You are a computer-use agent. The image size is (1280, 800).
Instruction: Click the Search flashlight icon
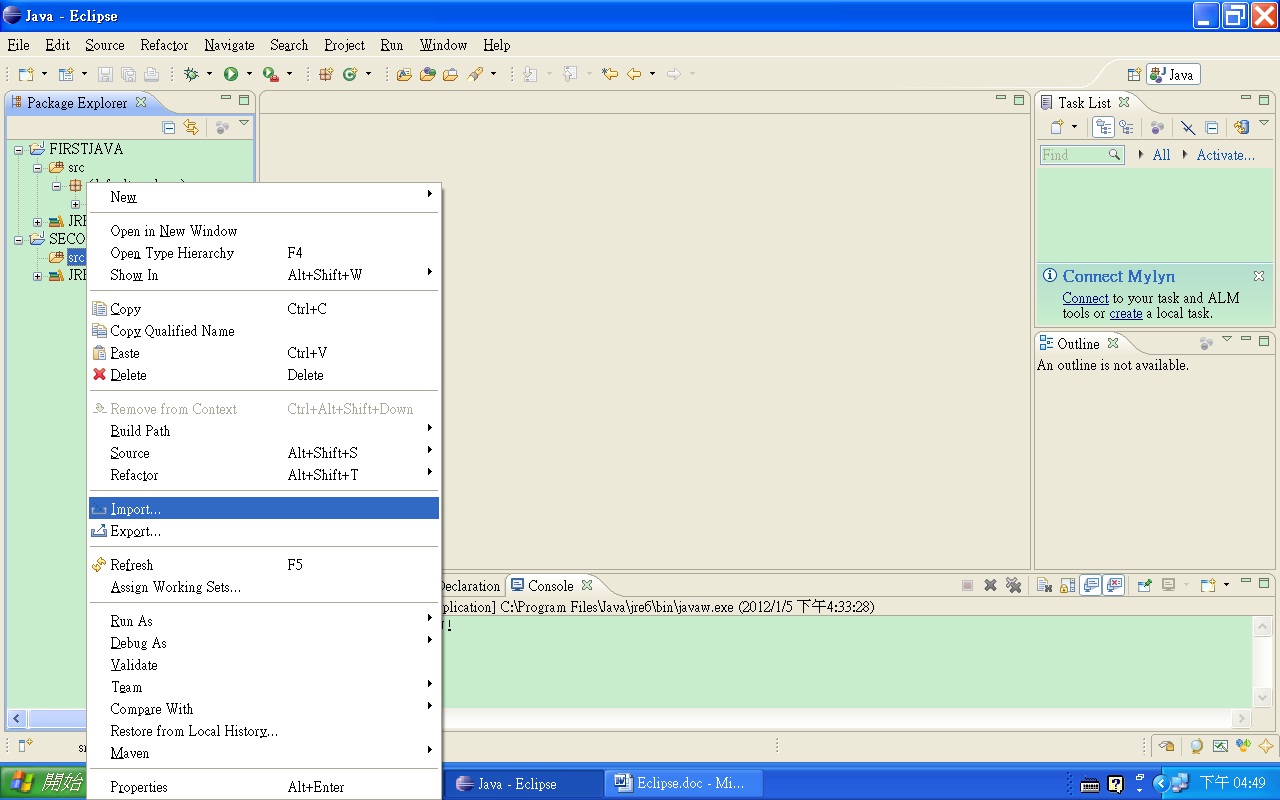click(475, 74)
